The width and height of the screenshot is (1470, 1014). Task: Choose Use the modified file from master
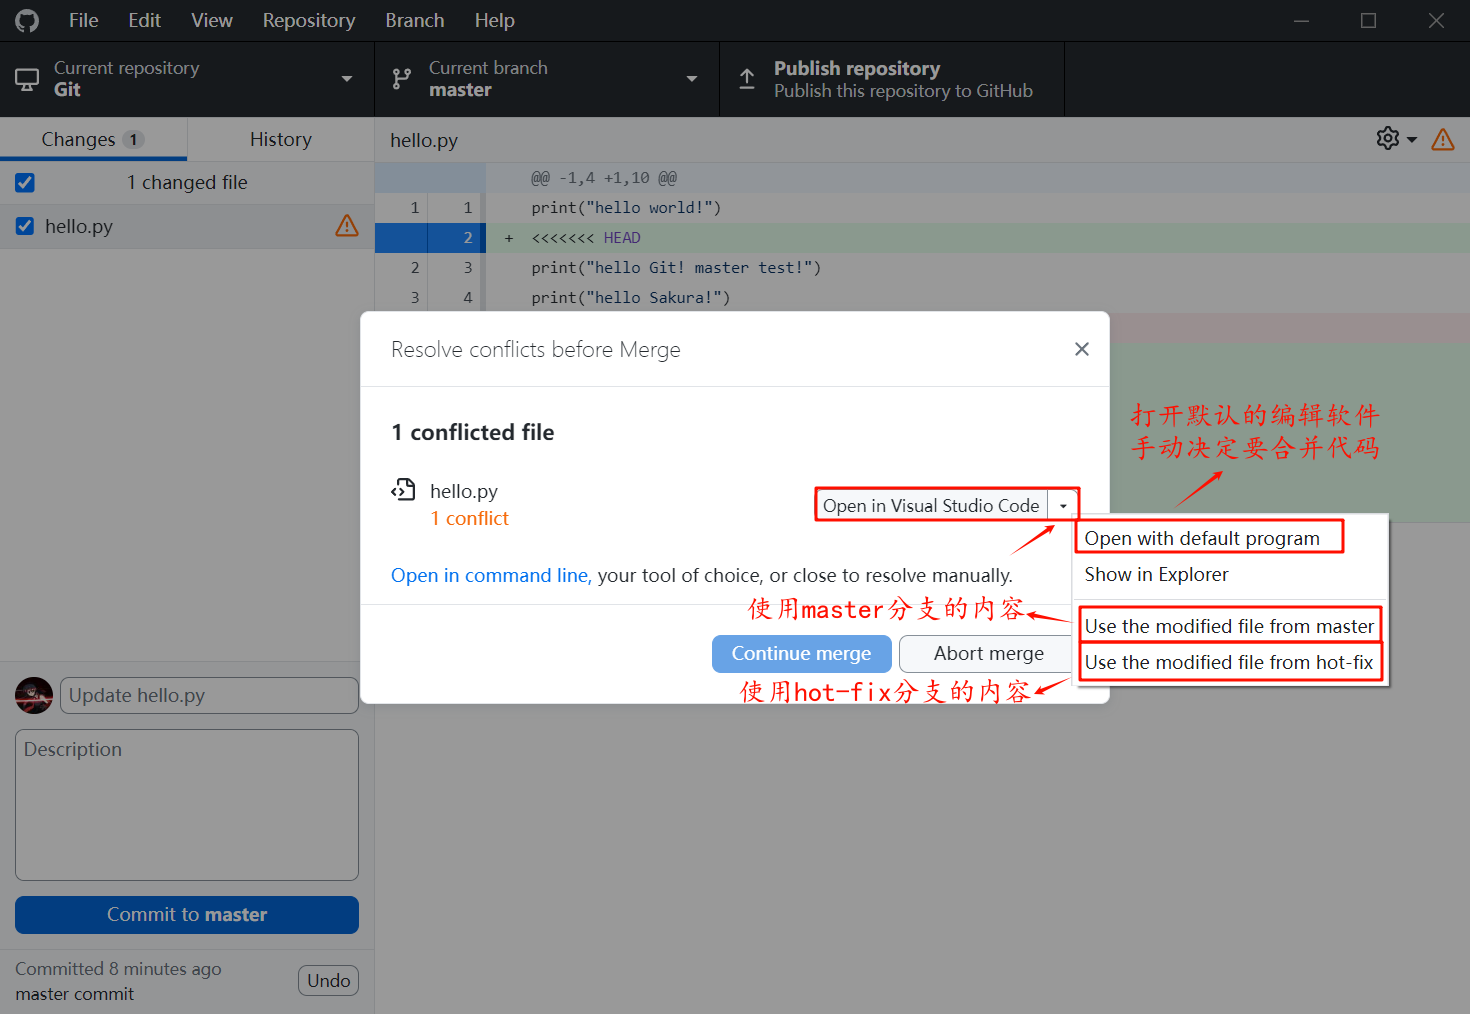pos(1230,626)
